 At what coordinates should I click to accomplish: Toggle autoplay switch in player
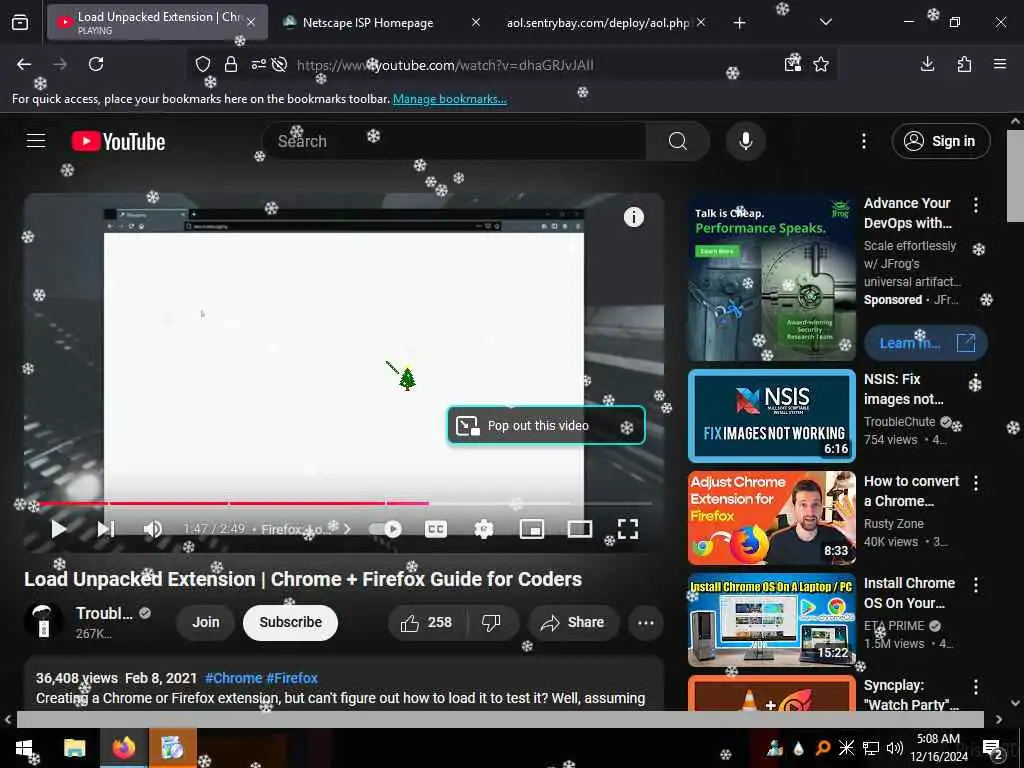point(386,529)
